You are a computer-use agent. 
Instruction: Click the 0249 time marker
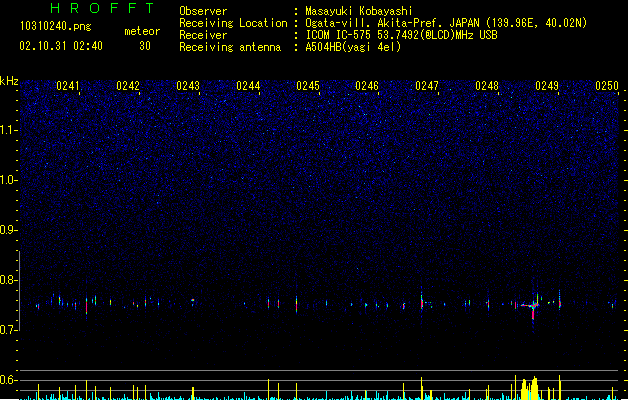[x=547, y=86]
